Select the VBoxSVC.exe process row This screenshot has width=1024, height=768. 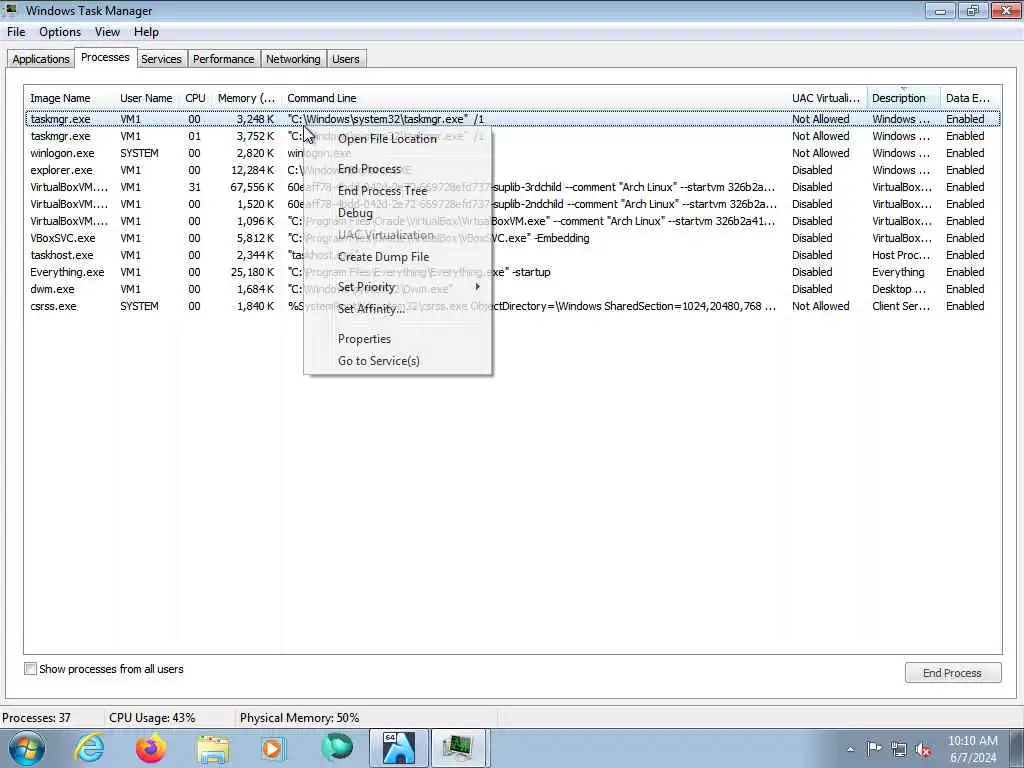point(513,238)
